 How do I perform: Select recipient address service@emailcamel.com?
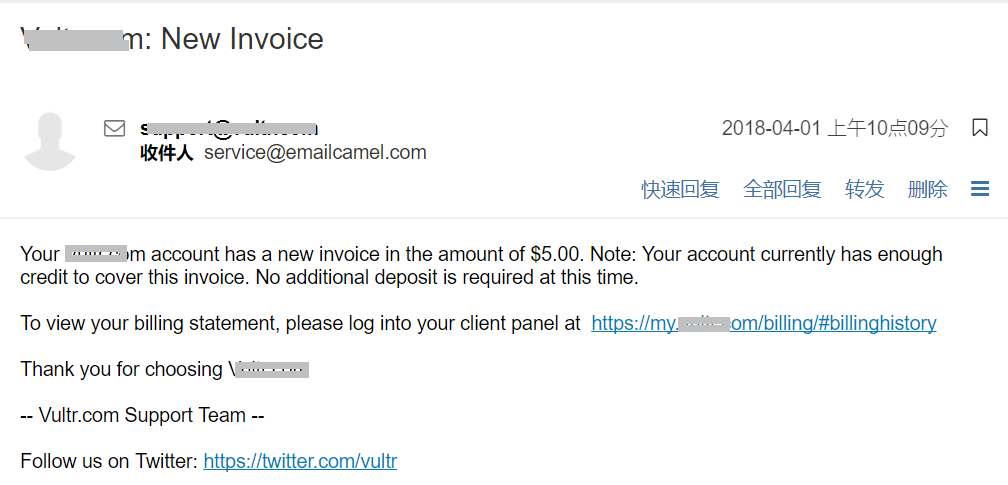[x=315, y=152]
